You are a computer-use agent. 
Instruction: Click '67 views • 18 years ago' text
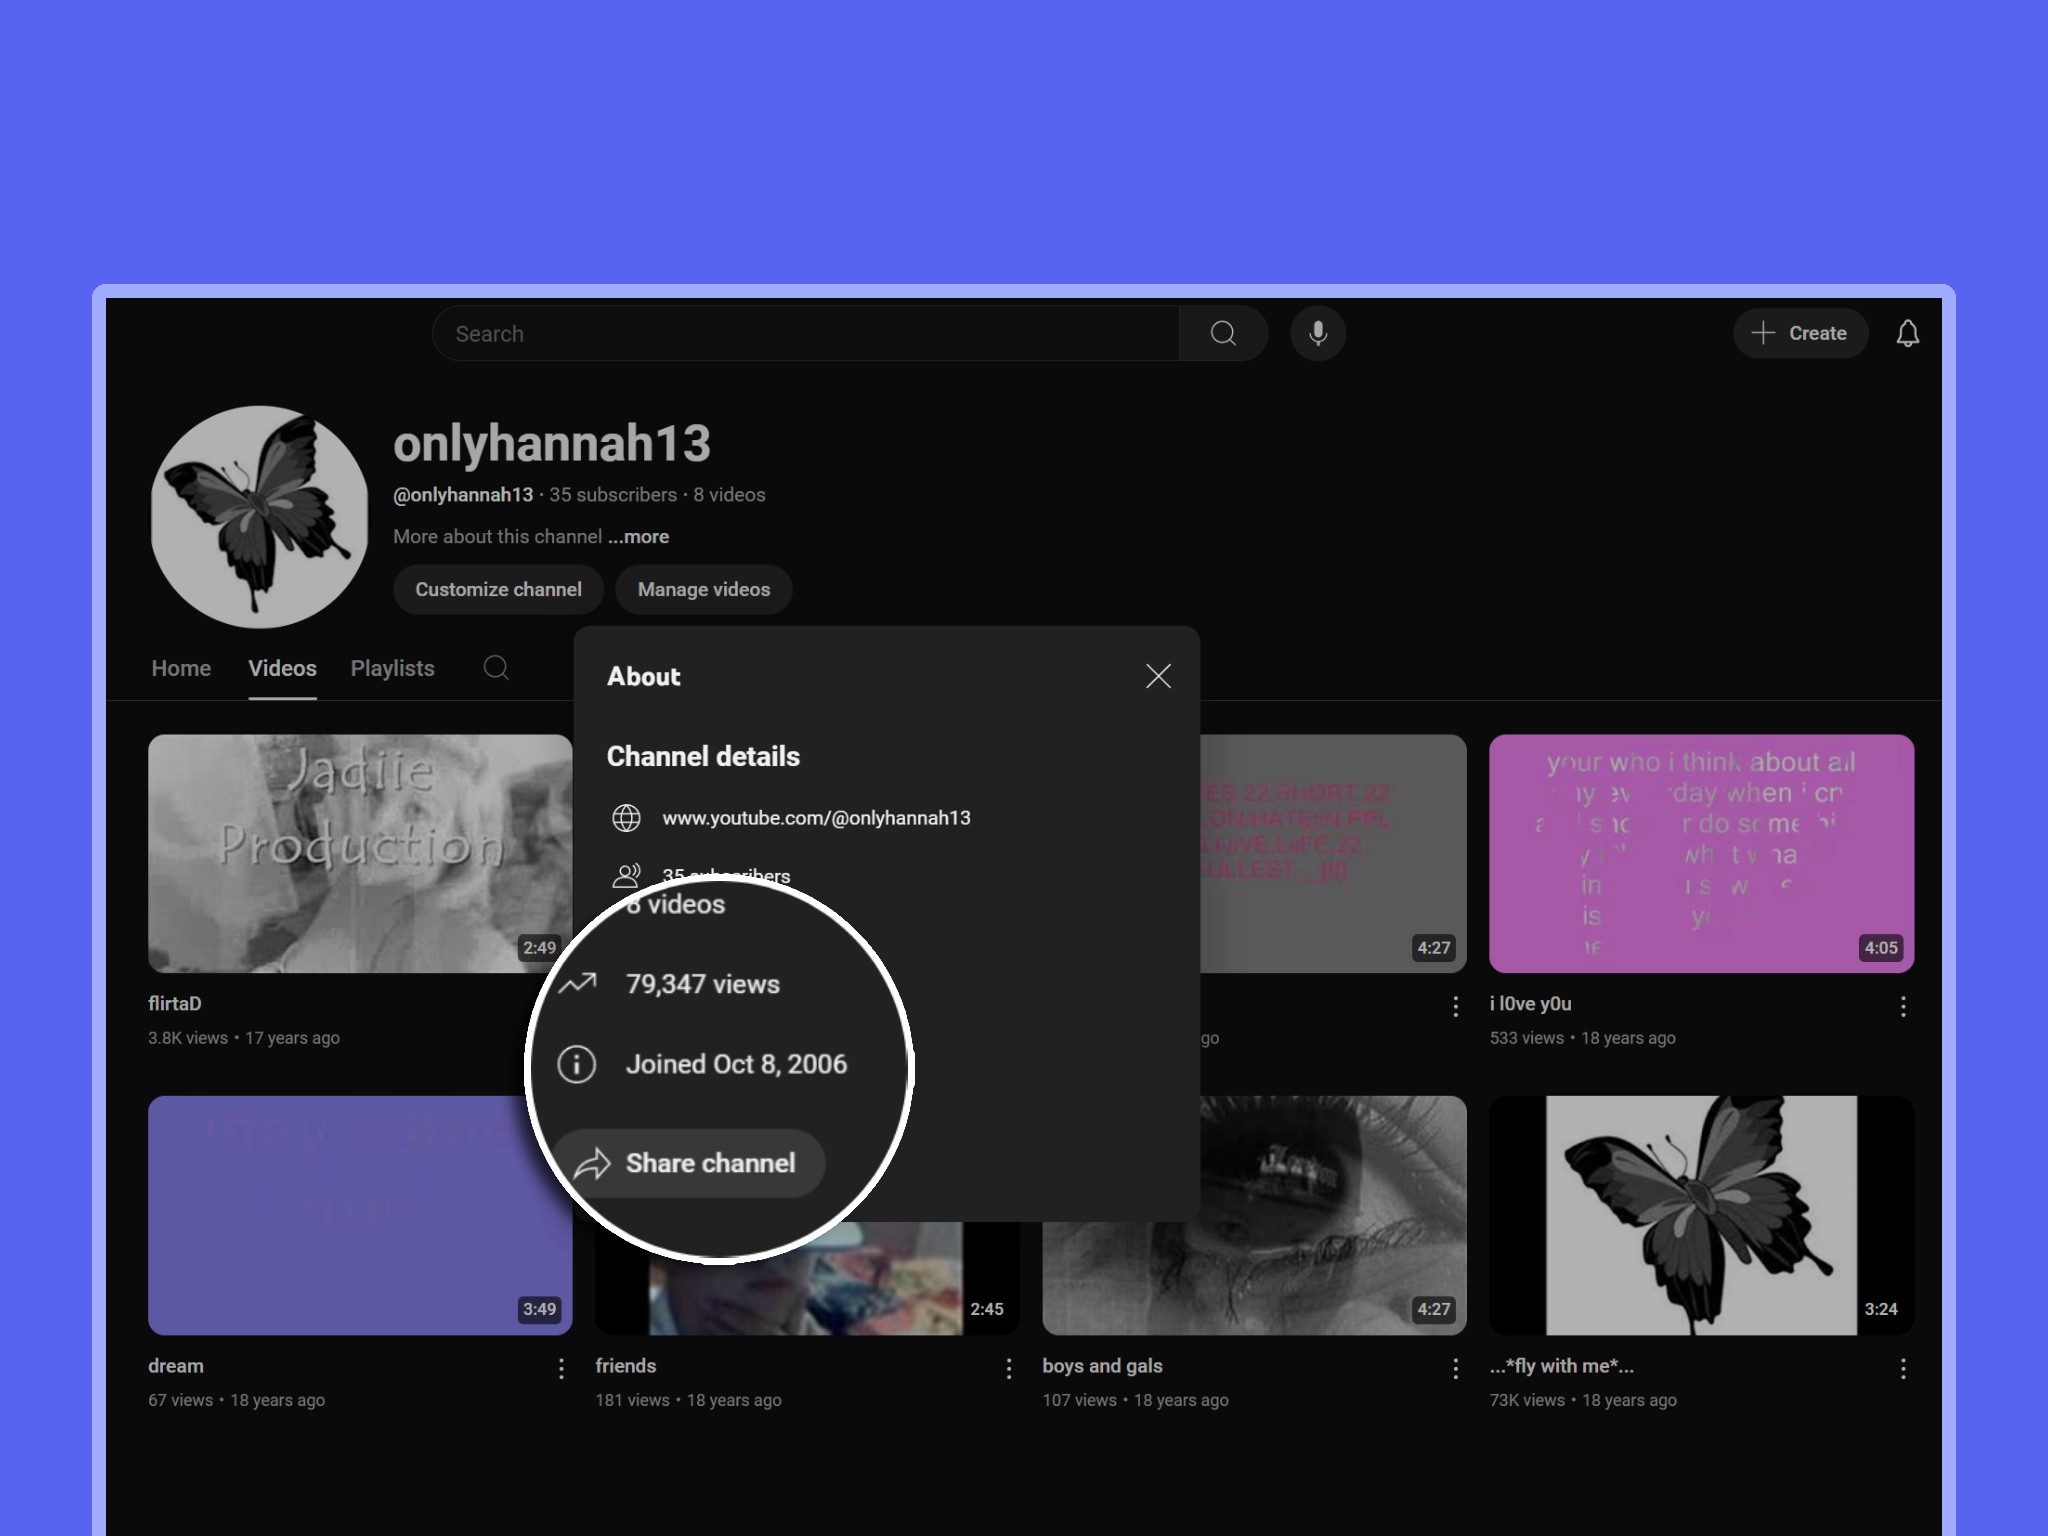coord(237,1400)
